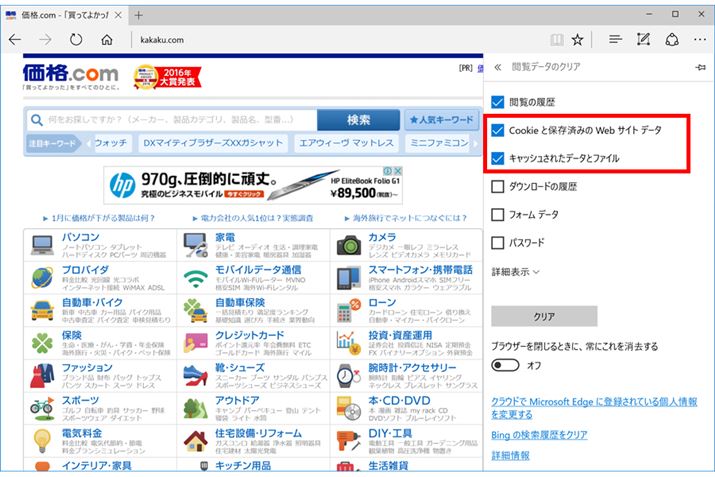
Task: Click the Share icon in the toolbar
Action: 672,40
